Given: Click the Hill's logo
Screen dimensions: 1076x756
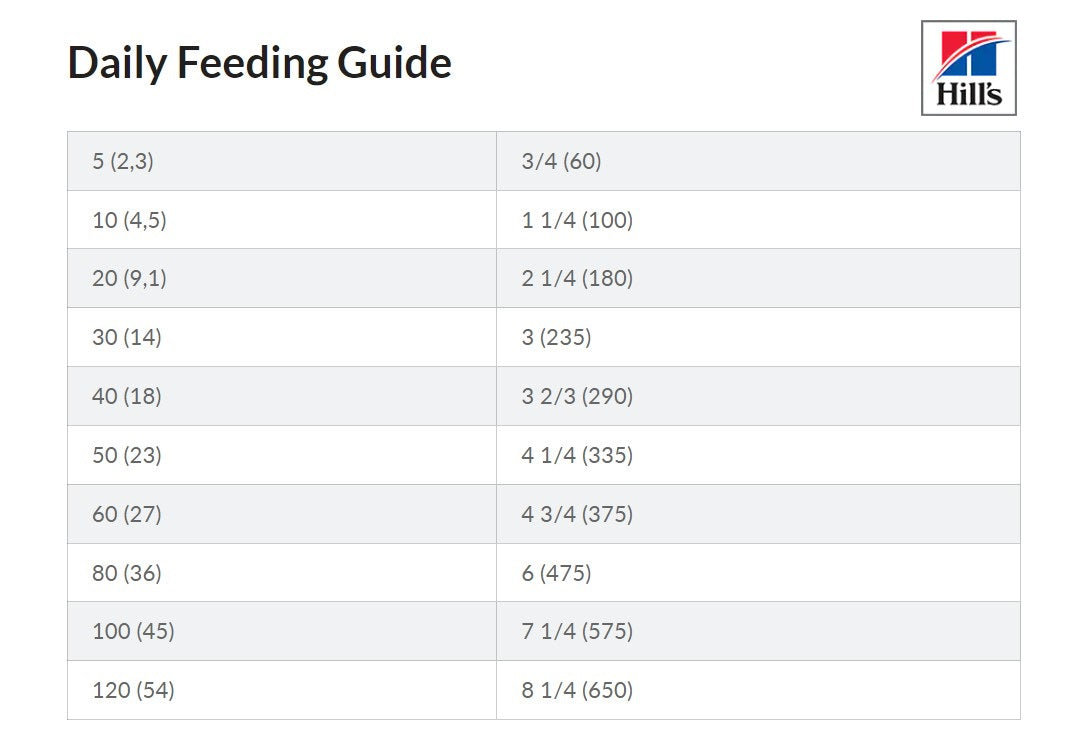Looking at the screenshot, I should pos(968,68).
